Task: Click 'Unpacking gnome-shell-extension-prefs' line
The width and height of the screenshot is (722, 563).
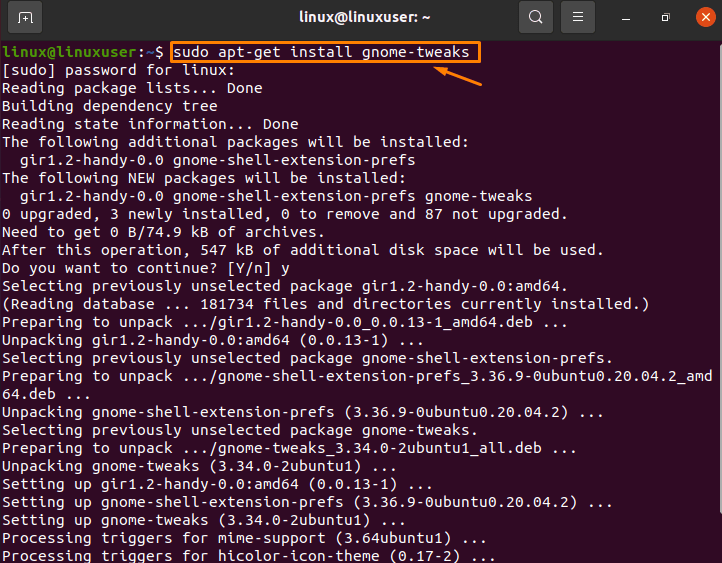Action: pyautogui.click(x=303, y=412)
